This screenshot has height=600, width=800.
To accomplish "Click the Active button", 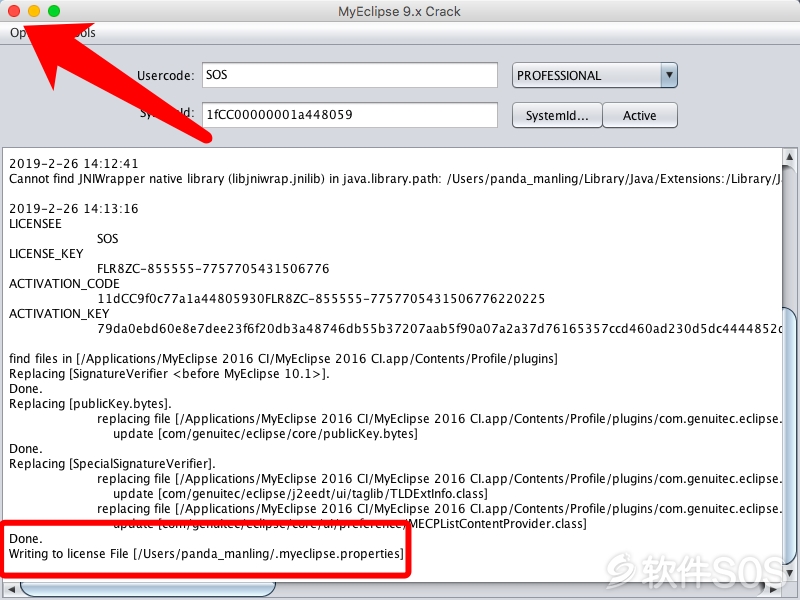I will pos(640,115).
